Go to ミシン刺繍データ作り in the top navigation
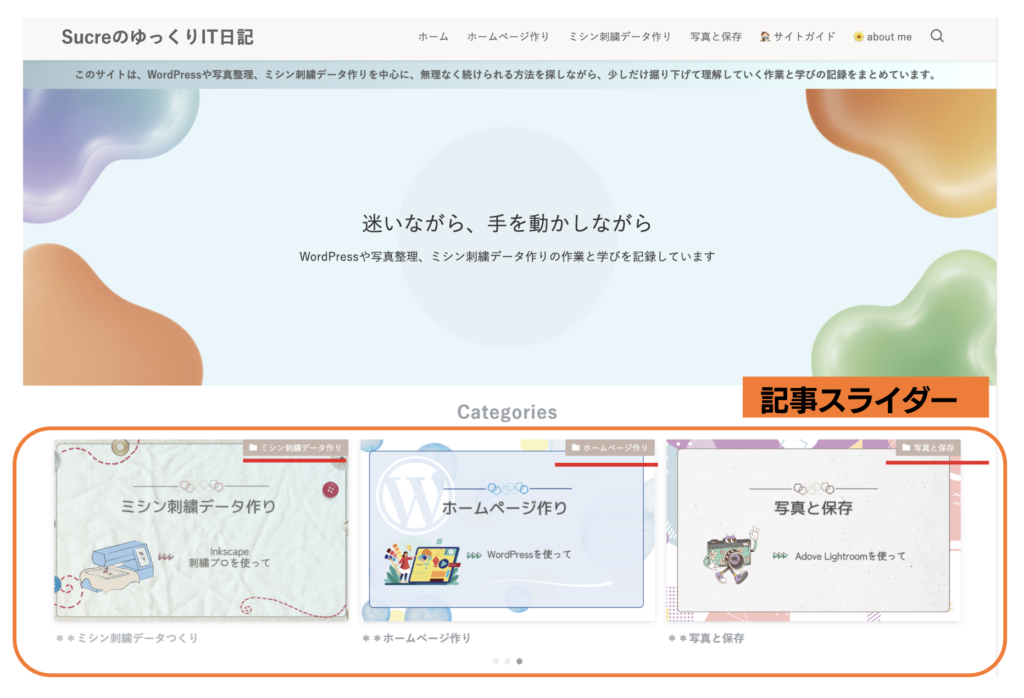The width and height of the screenshot is (1024, 698). tap(620, 37)
